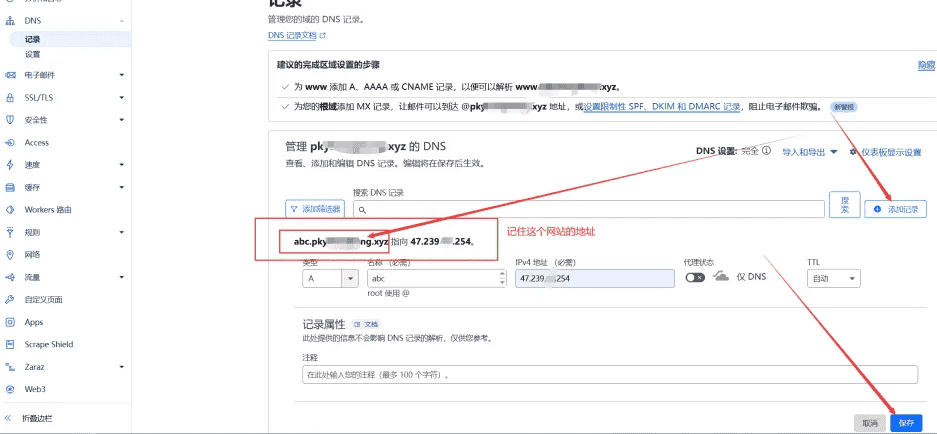Click the proxy status cloud icon

click(x=721, y=277)
